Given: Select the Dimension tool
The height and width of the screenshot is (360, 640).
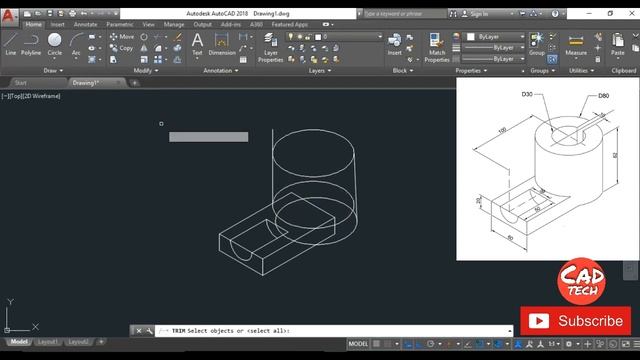Looking at the screenshot, I should (222, 44).
